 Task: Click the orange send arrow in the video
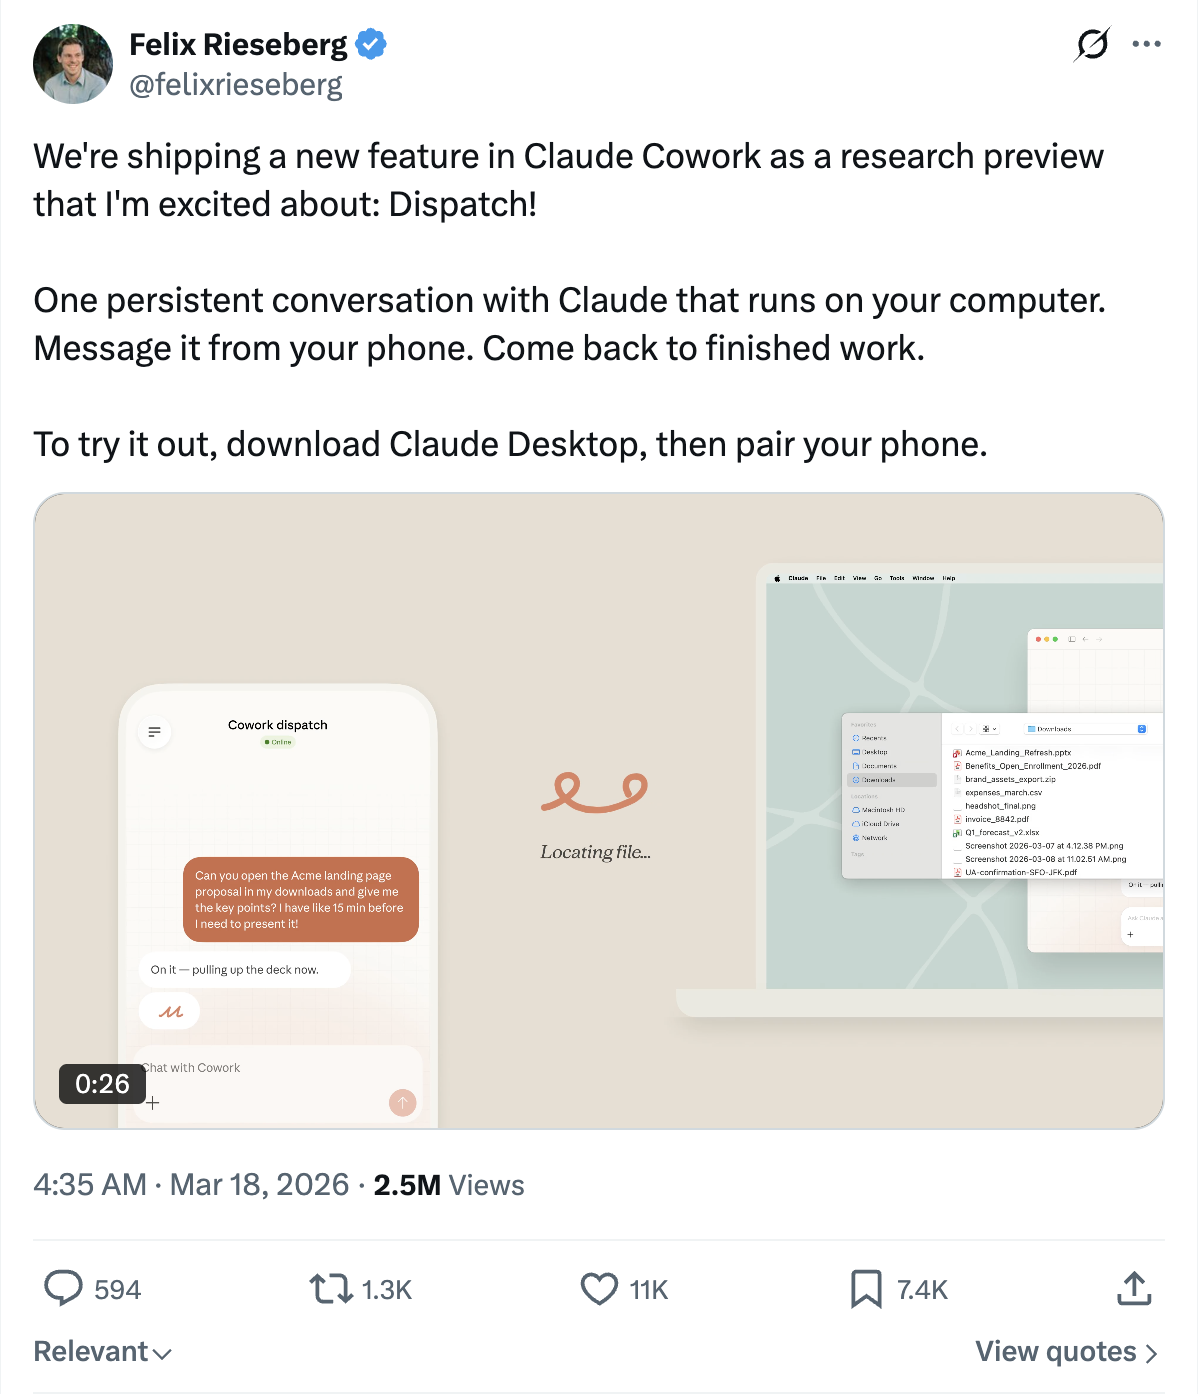click(402, 1102)
